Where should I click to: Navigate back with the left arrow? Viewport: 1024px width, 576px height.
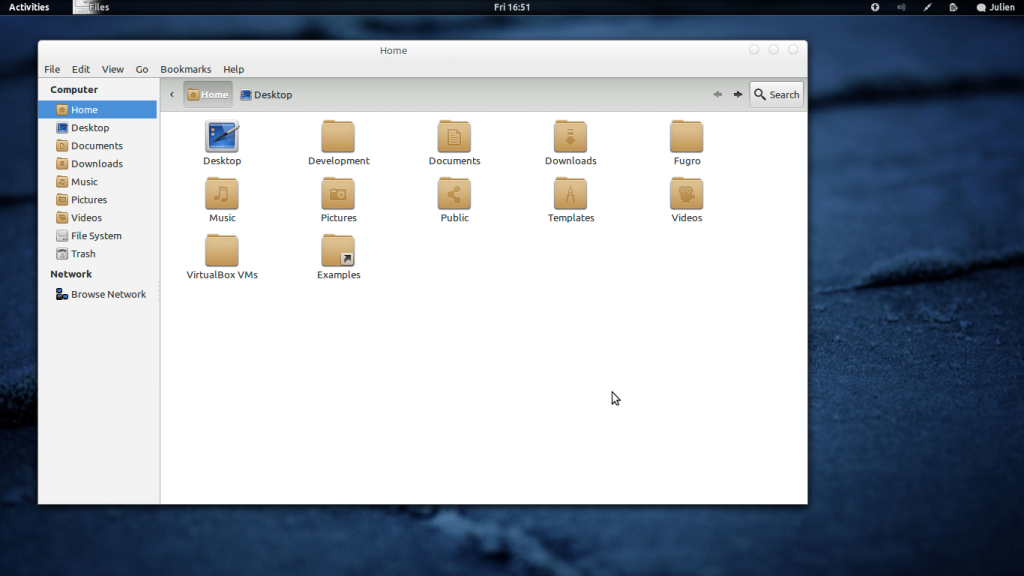[717, 95]
